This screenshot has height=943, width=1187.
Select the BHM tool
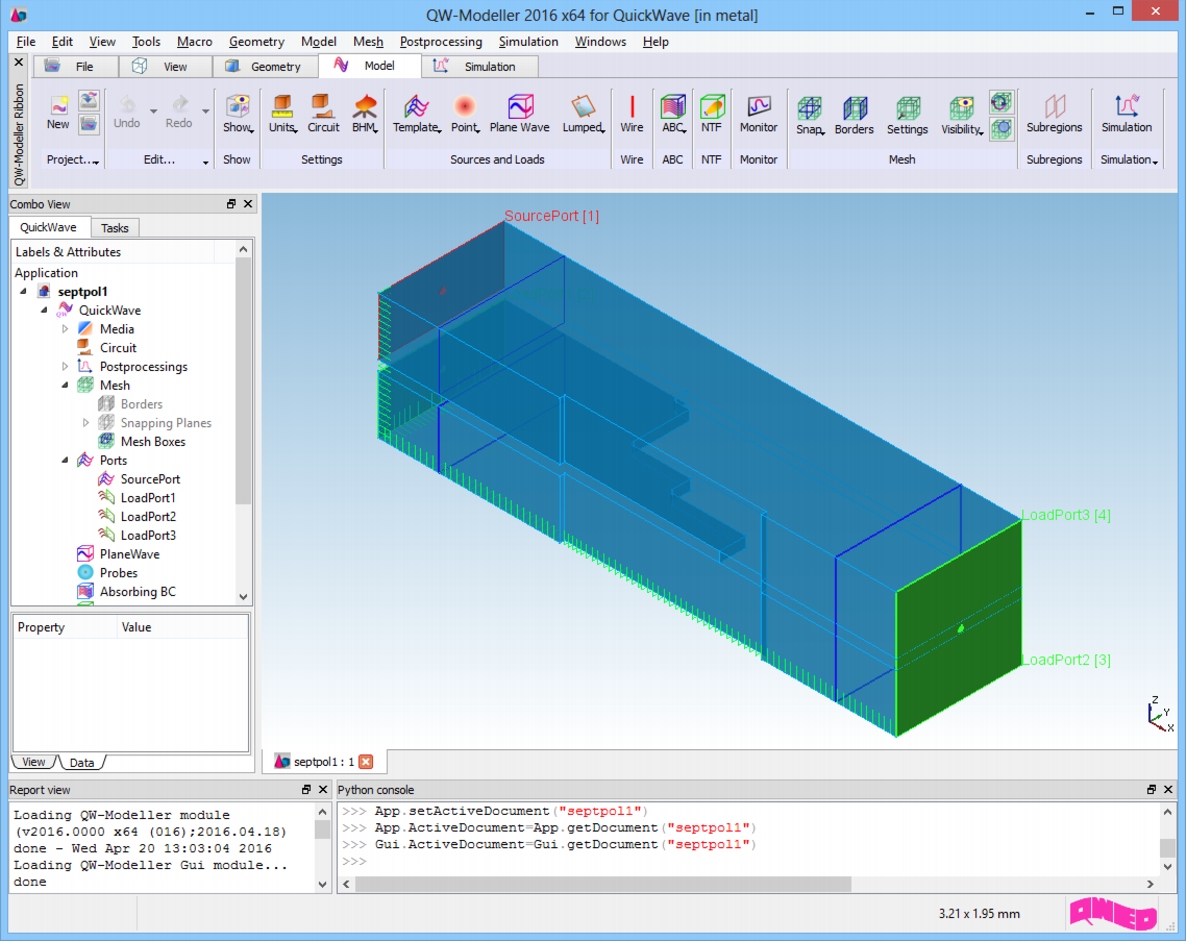coord(365,114)
